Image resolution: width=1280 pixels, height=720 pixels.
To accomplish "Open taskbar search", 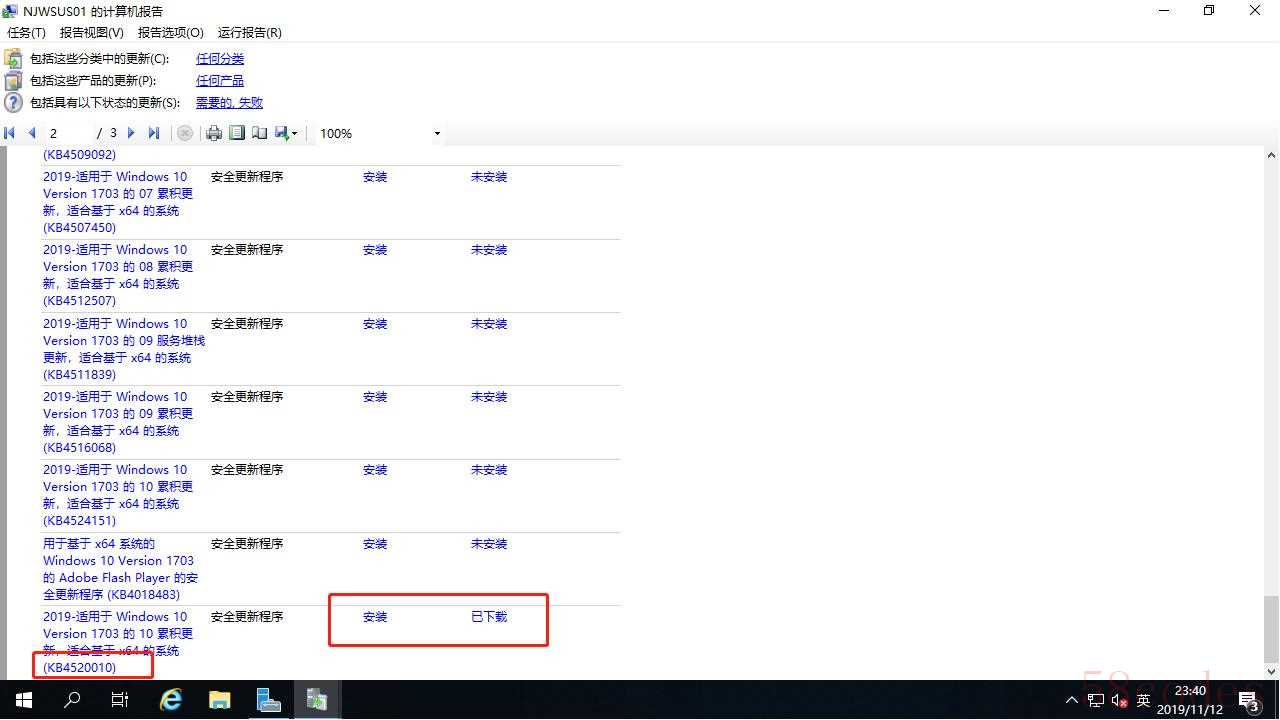I will point(72,700).
